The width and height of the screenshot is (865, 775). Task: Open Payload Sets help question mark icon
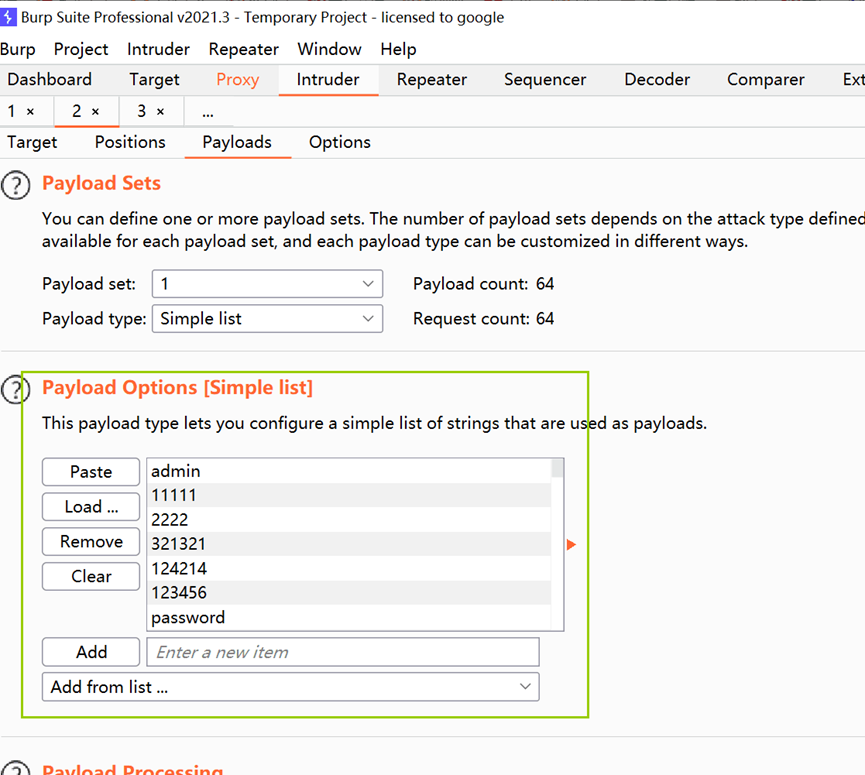click(x=15, y=185)
